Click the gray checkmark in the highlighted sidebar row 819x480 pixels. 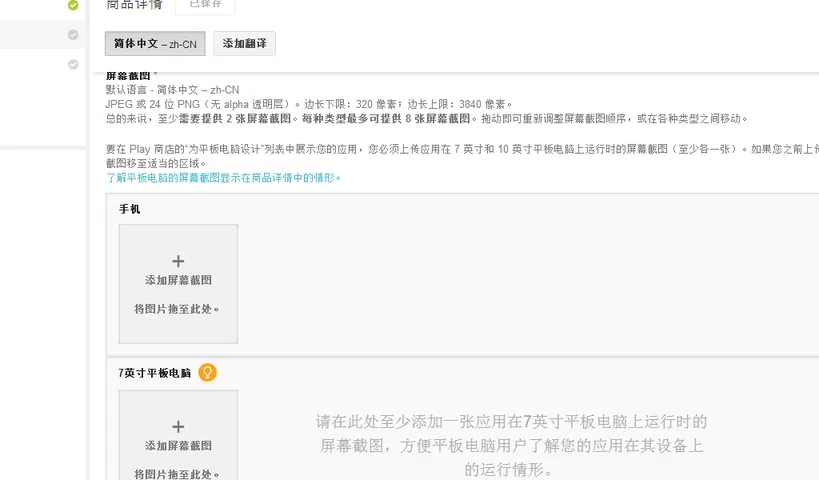coord(73,35)
